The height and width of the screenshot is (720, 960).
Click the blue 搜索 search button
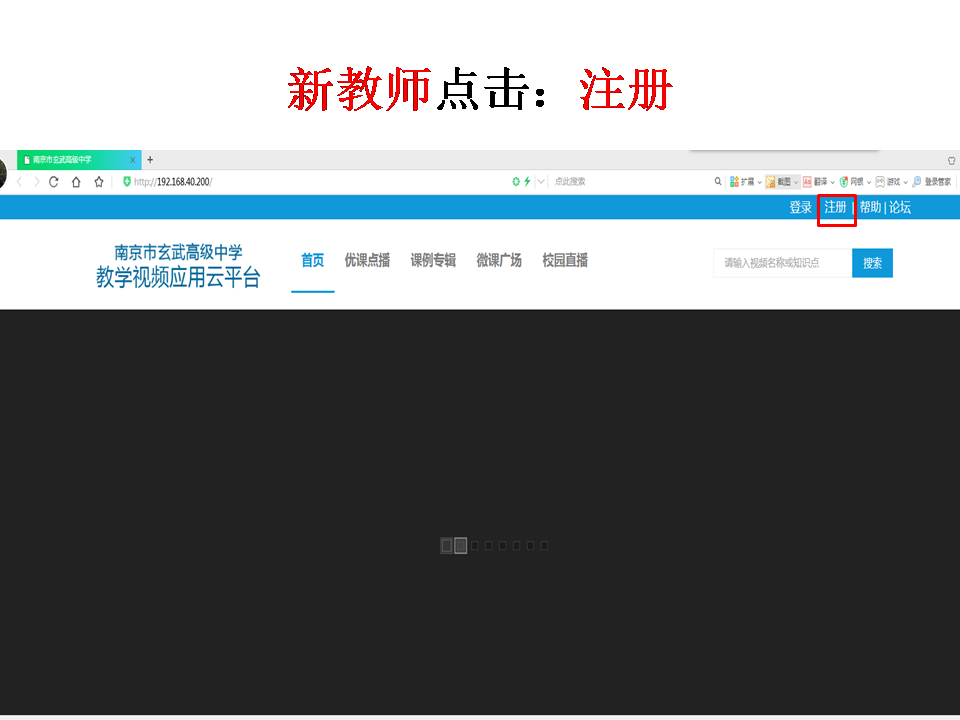click(x=872, y=263)
